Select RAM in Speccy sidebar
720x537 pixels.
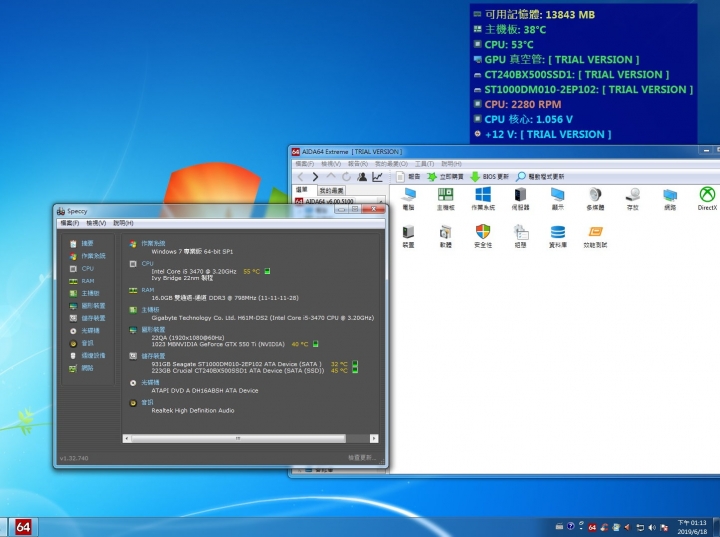[82, 281]
